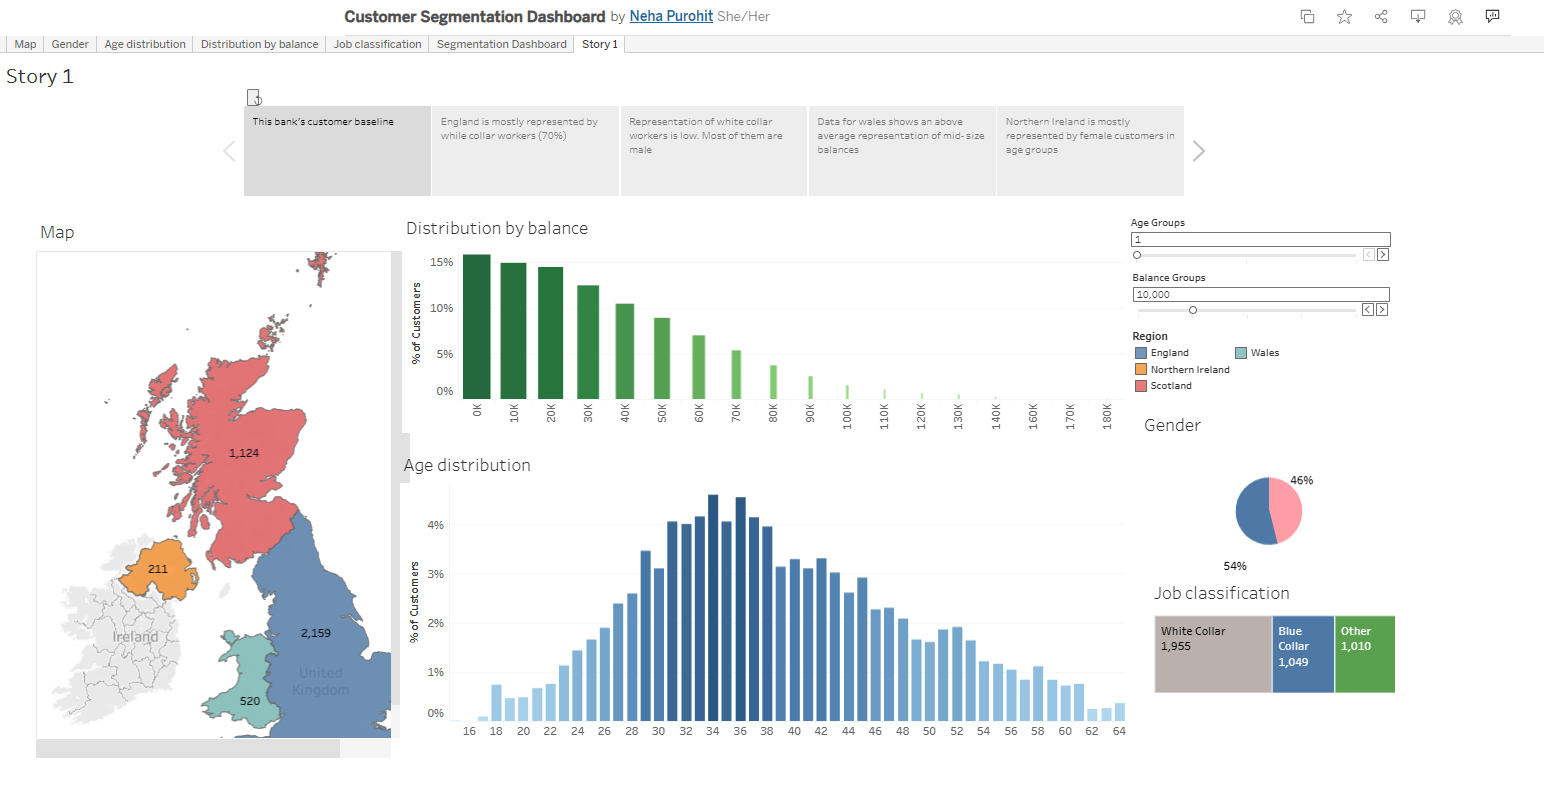This screenshot has height=786, width=1544.
Task: Open the Job classification tab
Action: pos(377,44)
